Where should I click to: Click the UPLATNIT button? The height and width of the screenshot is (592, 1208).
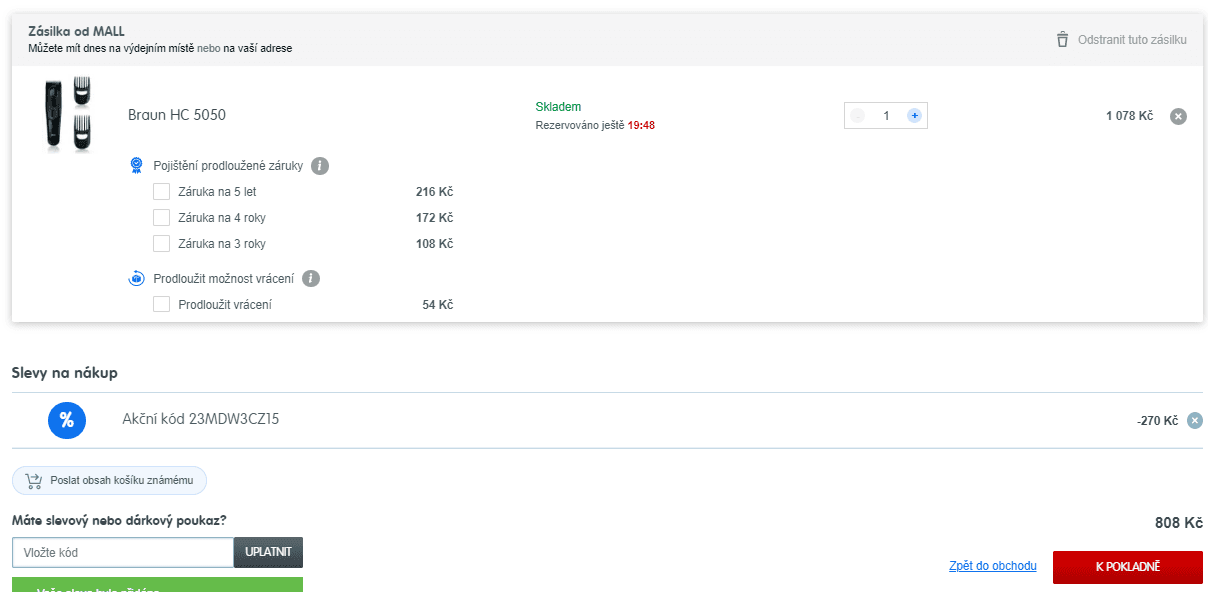(x=268, y=553)
